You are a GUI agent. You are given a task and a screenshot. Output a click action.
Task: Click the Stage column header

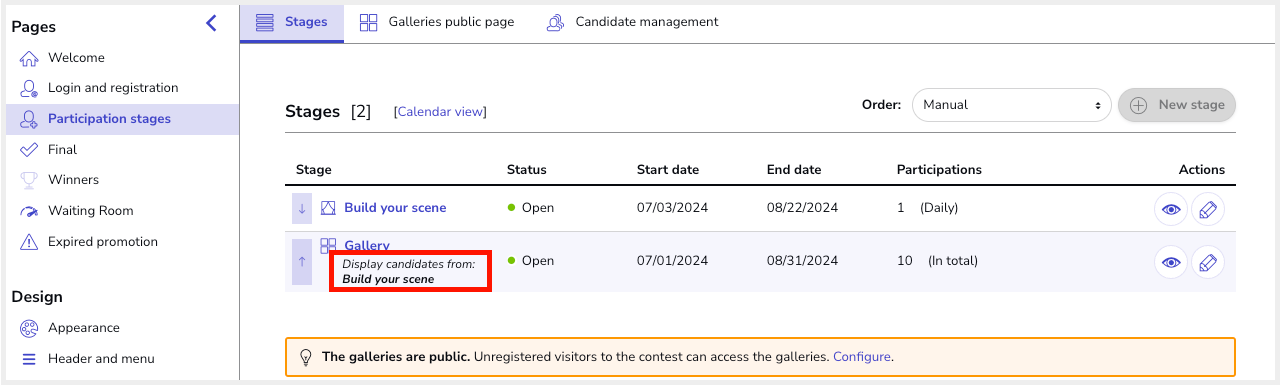314,170
